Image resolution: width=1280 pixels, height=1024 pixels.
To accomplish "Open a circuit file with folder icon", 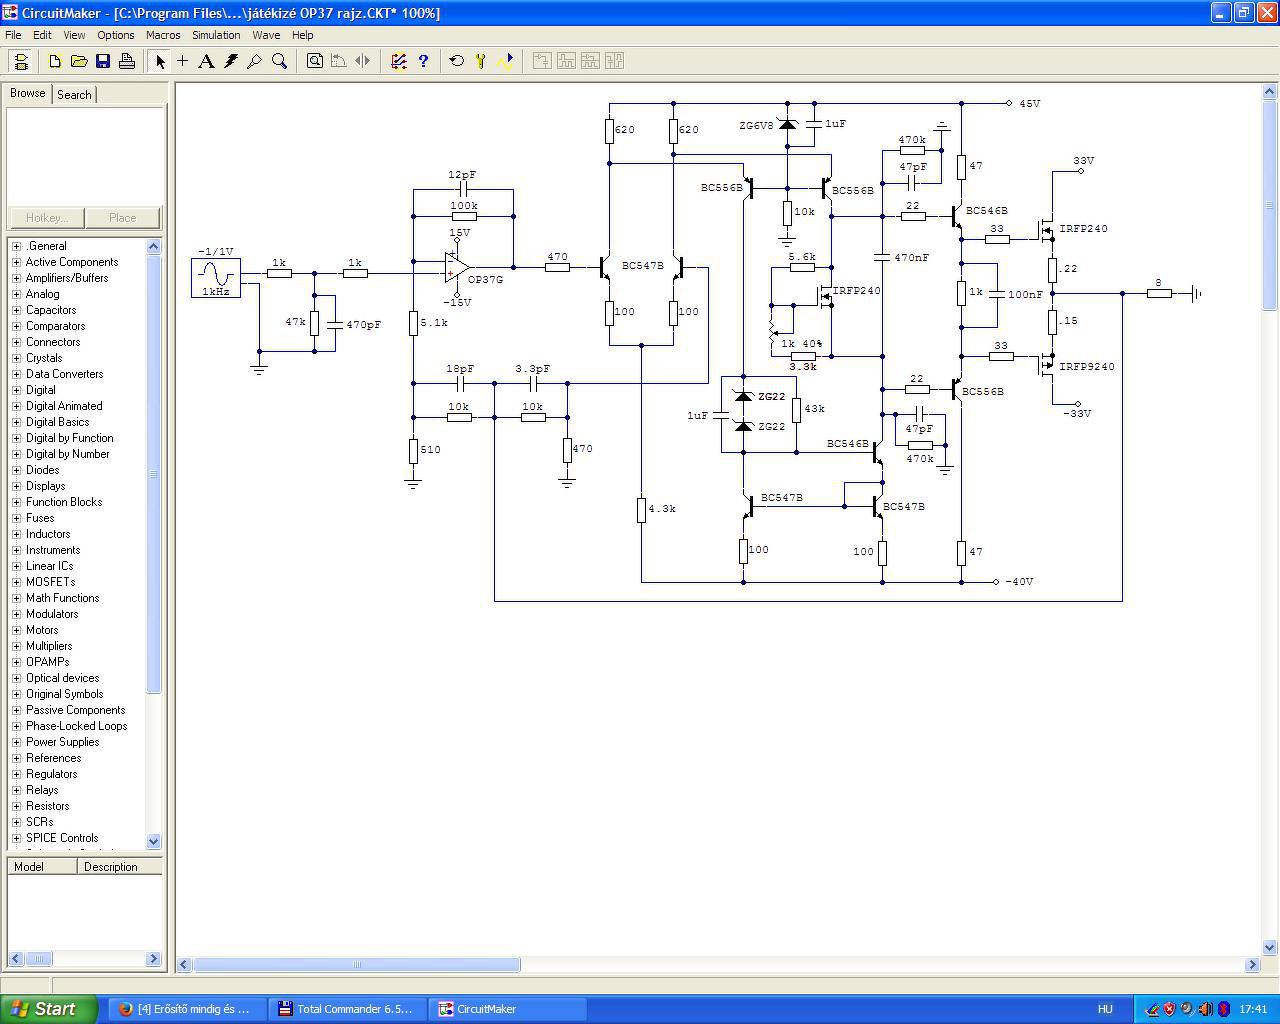I will pos(79,61).
